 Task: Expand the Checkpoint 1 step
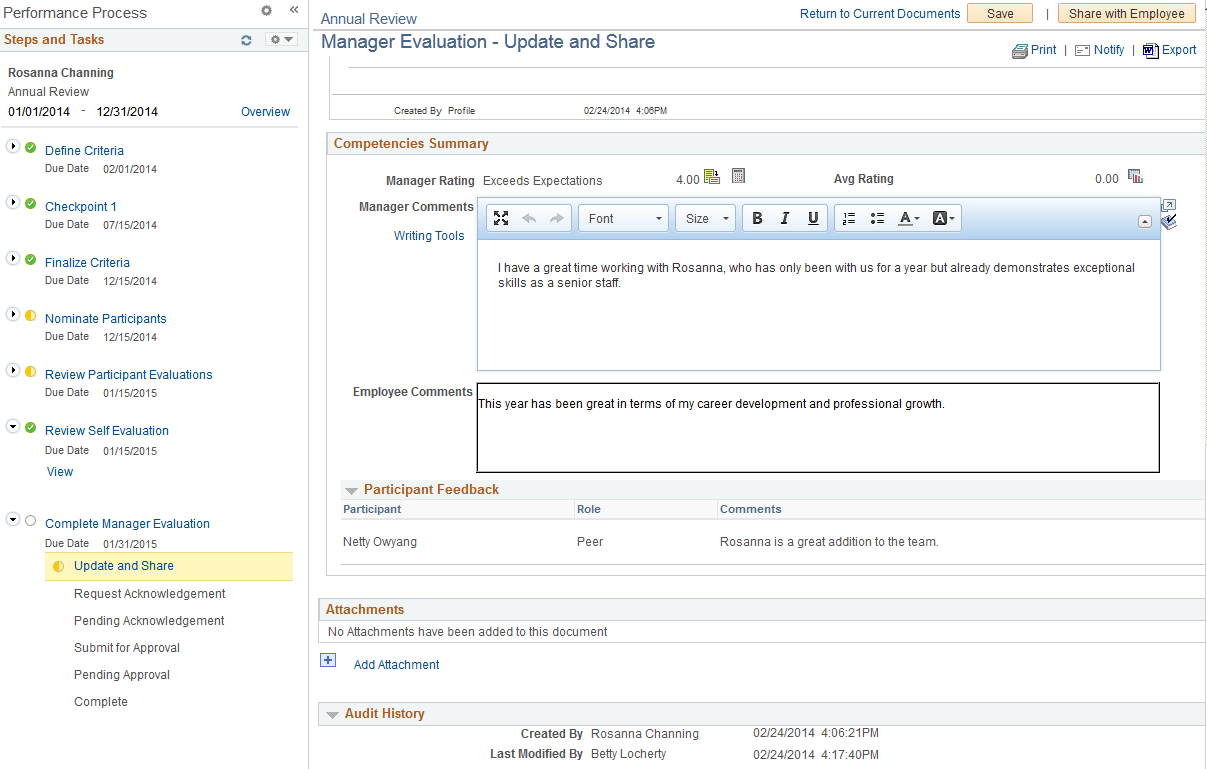(x=13, y=203)
